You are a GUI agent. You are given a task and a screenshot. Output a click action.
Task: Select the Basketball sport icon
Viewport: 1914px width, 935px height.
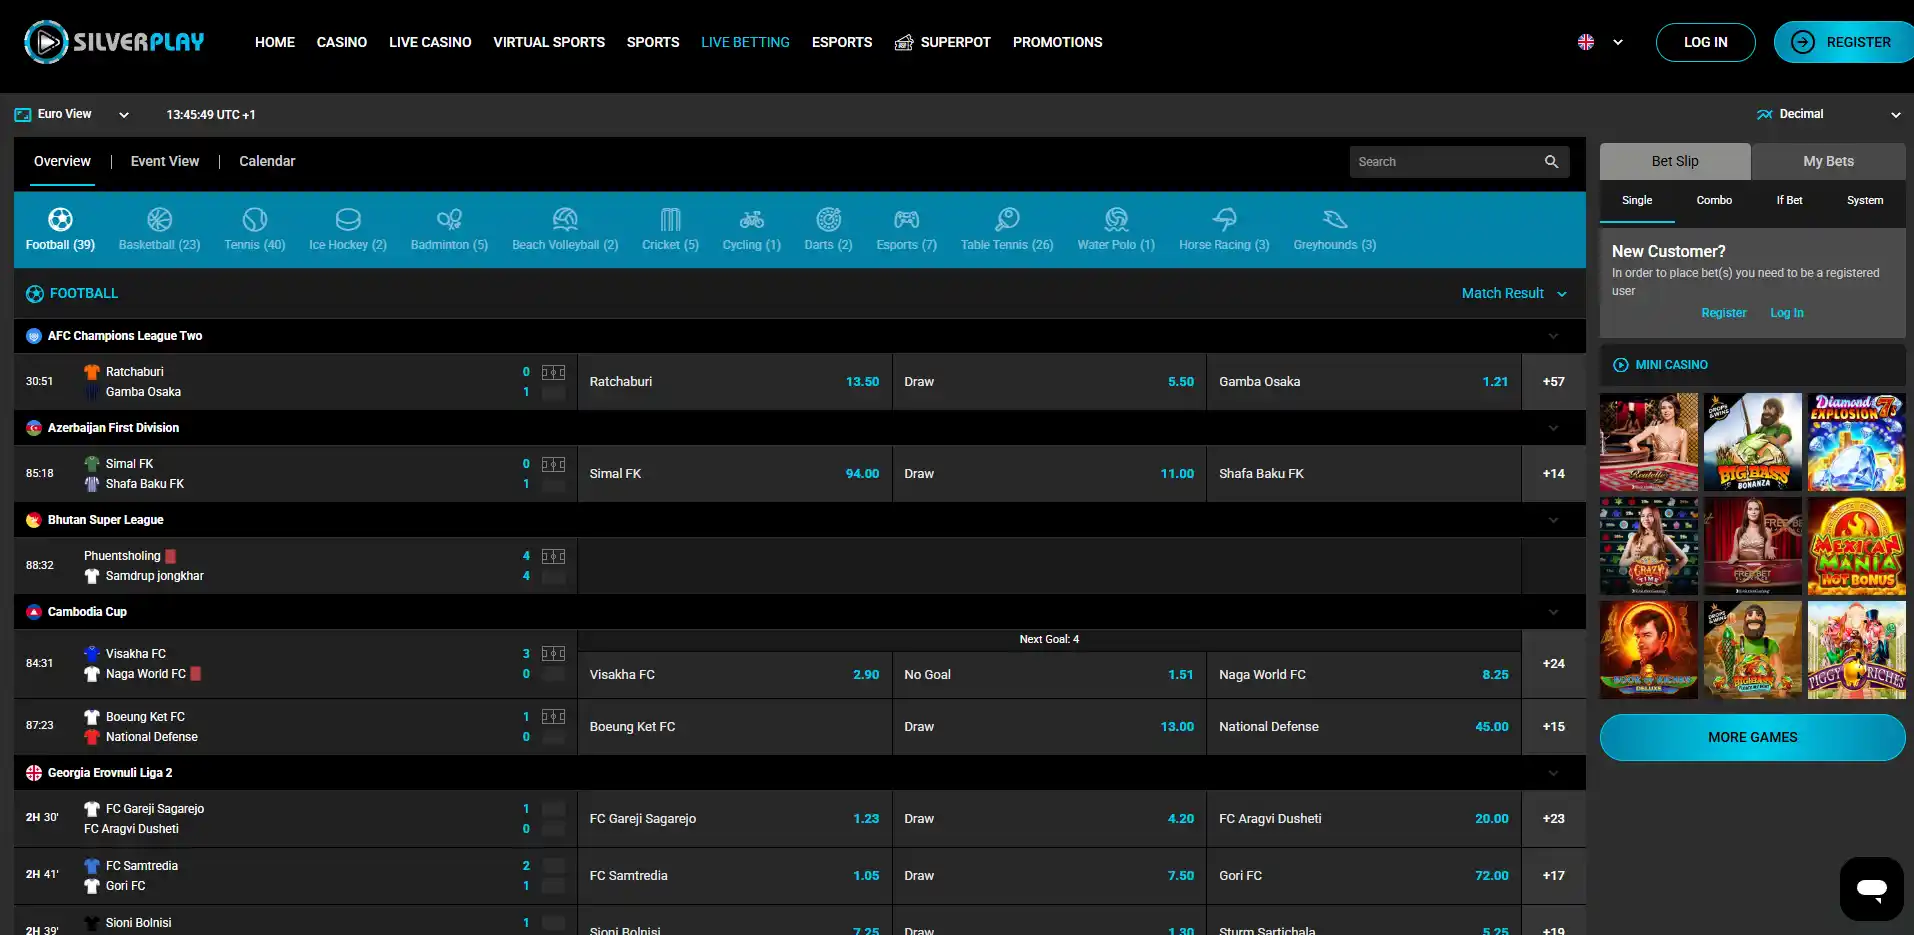[159, 219]
